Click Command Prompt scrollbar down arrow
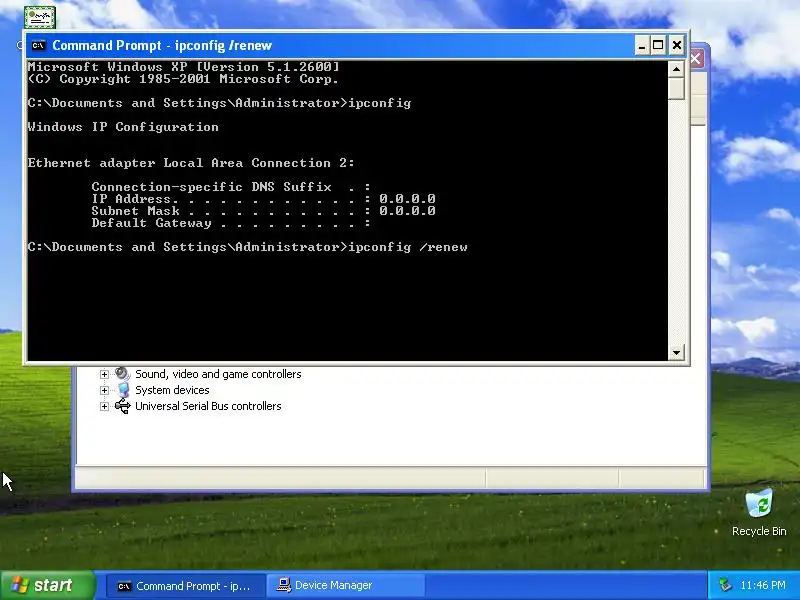 (x=676, y=352)
